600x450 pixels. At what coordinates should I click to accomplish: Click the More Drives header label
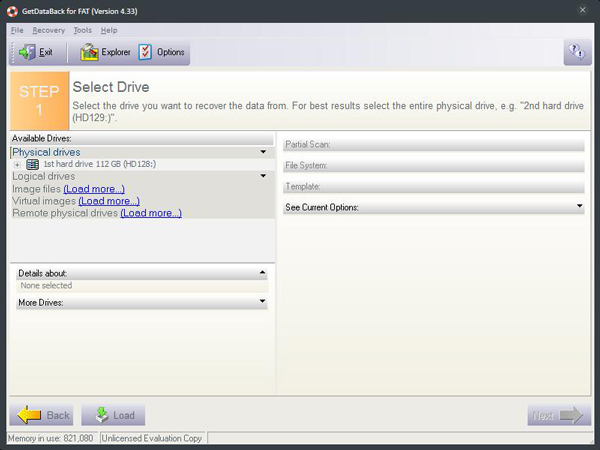pos(41,303)
